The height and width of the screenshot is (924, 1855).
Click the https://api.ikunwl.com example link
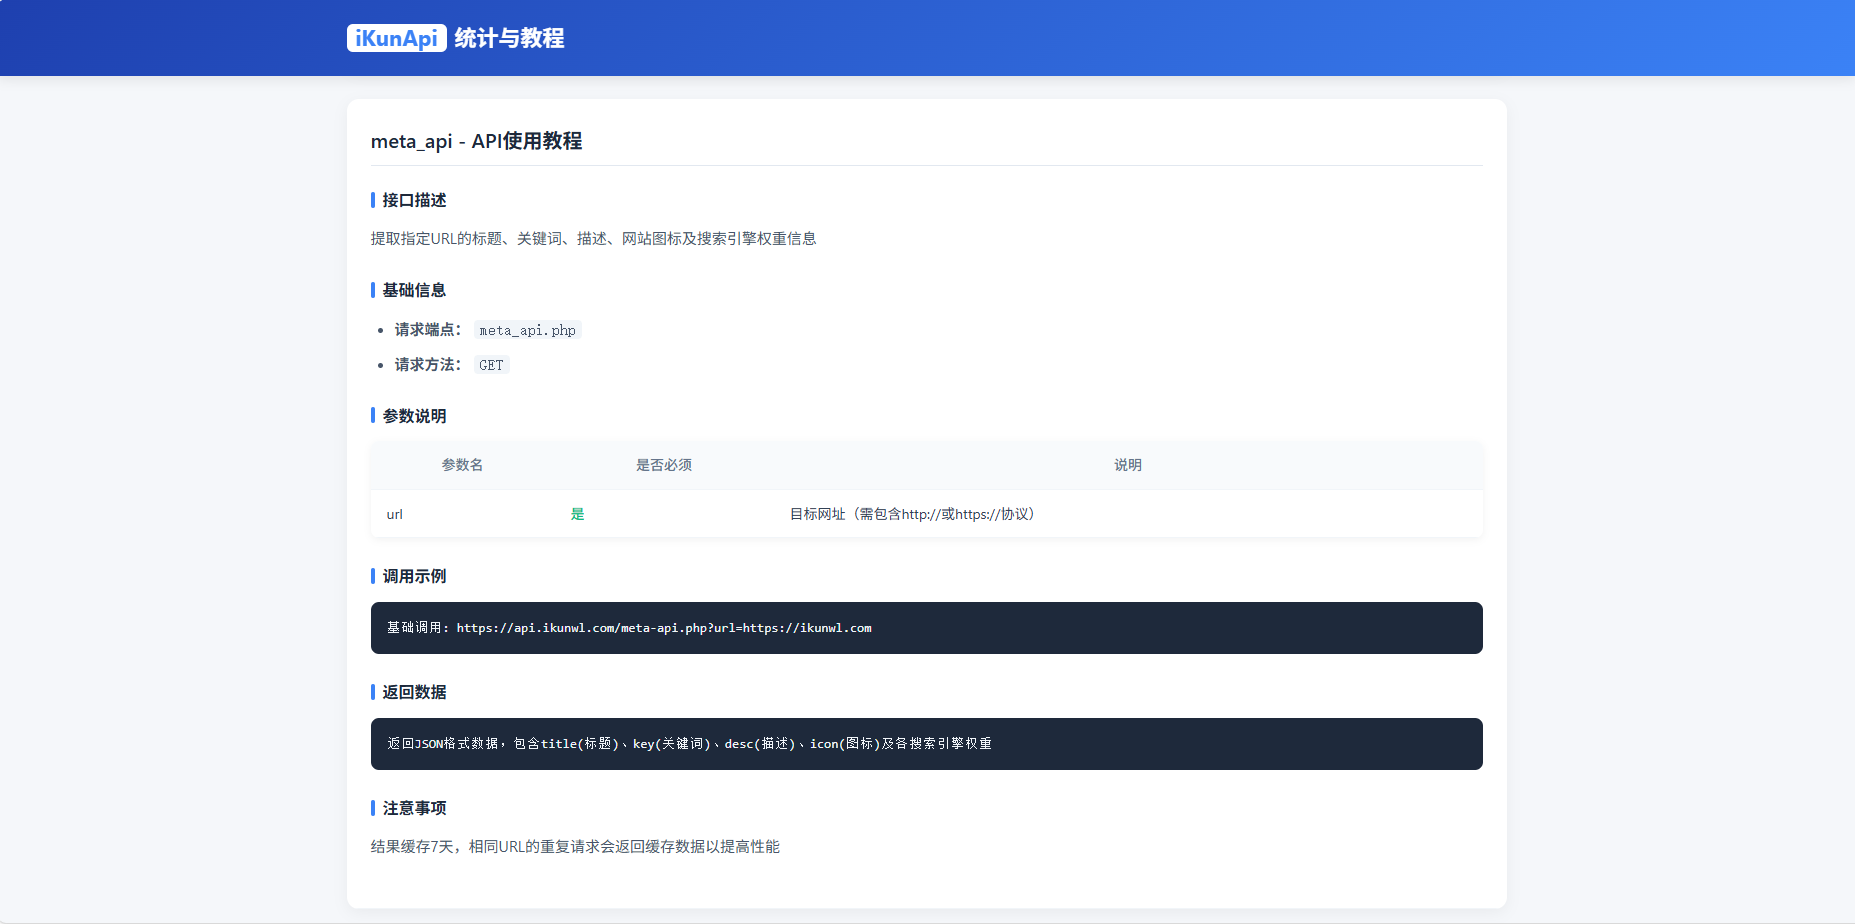663,628
